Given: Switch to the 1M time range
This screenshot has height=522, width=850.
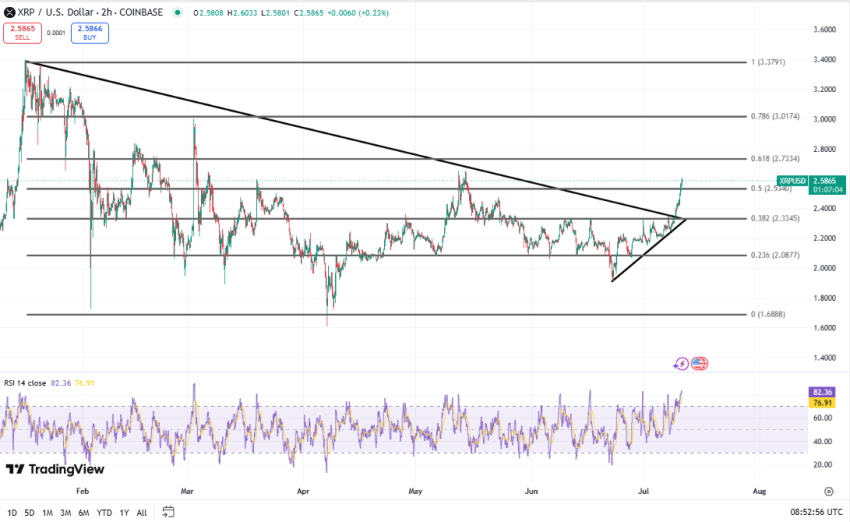Looking at the screenshot, I should click(x=47, y=512).
